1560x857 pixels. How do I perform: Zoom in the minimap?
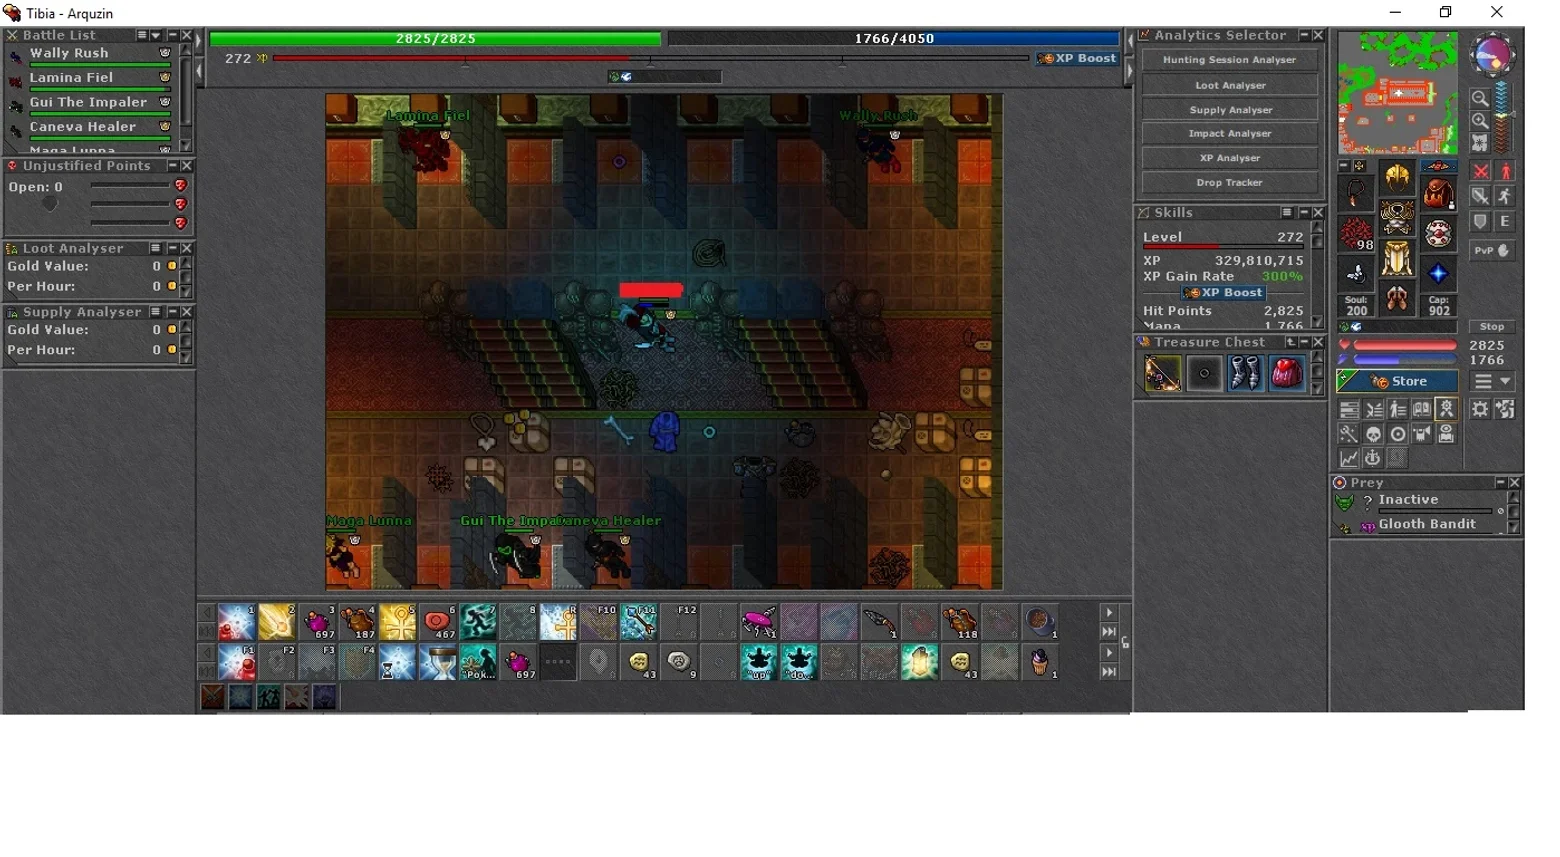[1480, 121]
